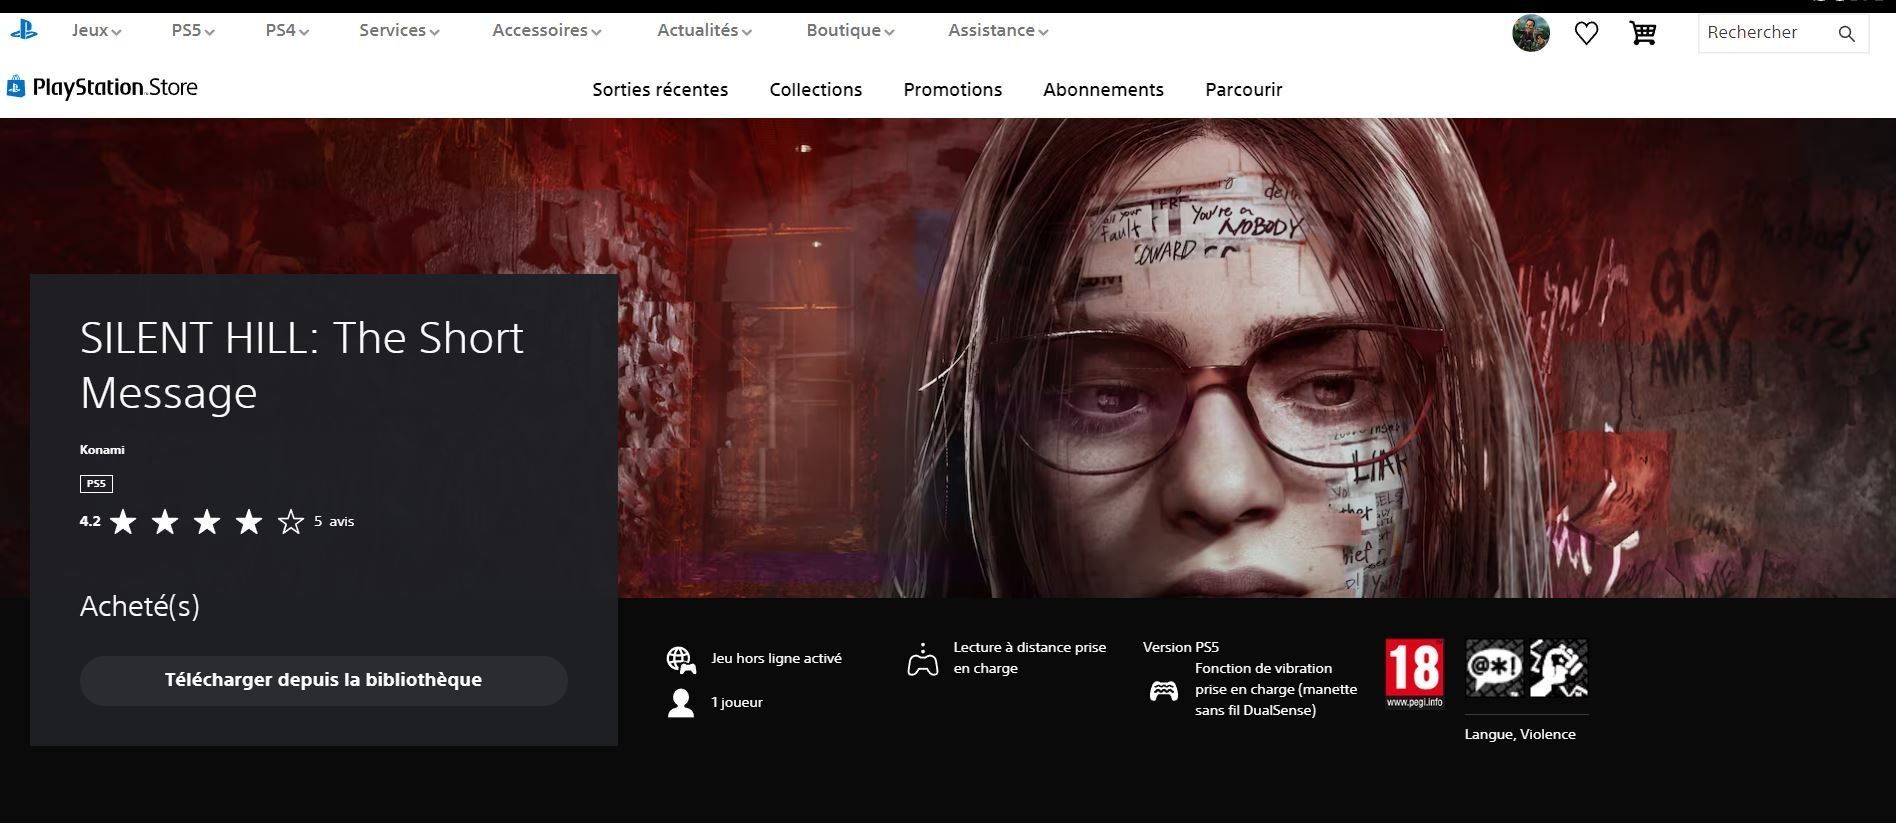Click the offline play globe icon
Image resolution: width=1896 pixels, height=823 pixels.
pyautogui.click(x=681, y=660)
